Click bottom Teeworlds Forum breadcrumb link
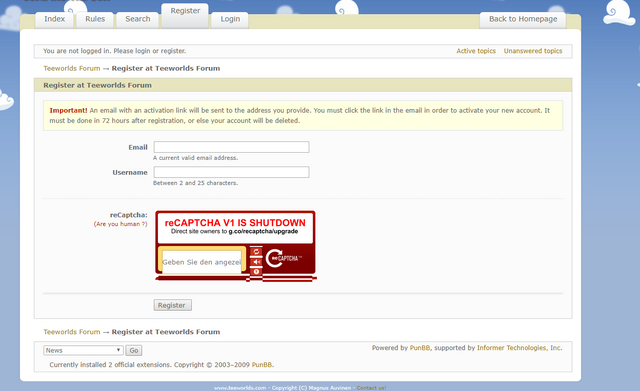Screen dimensions: 640x391 click(x=72, y=332)
